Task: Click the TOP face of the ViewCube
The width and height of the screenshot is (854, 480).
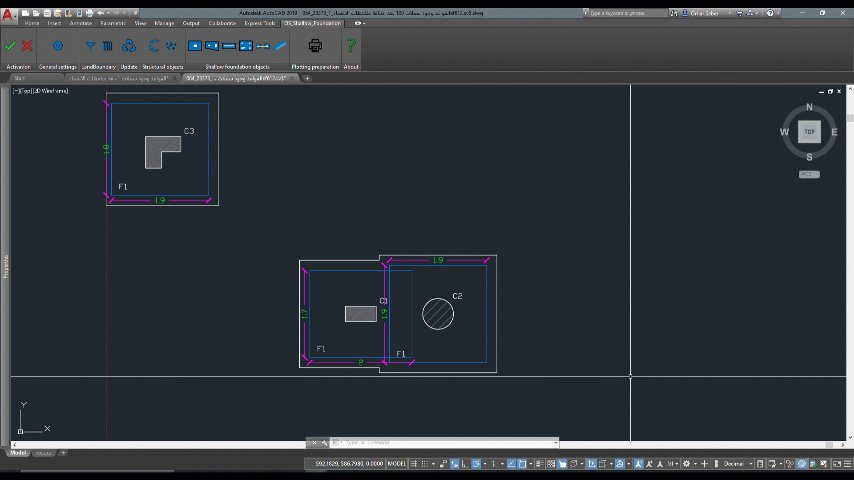Action: coord(808,132)
